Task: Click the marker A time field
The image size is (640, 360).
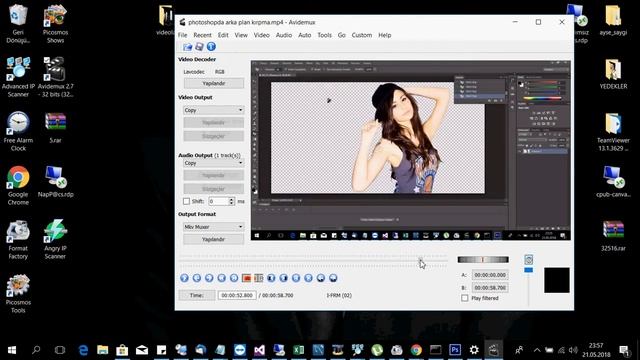Action: pyautogui.click(x=490, y=275)
